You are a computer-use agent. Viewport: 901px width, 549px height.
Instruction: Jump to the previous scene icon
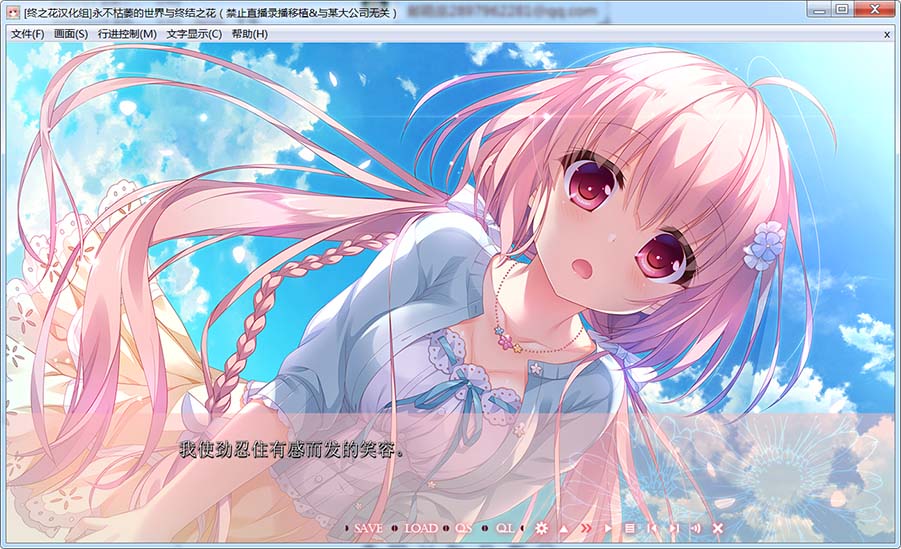651,528
